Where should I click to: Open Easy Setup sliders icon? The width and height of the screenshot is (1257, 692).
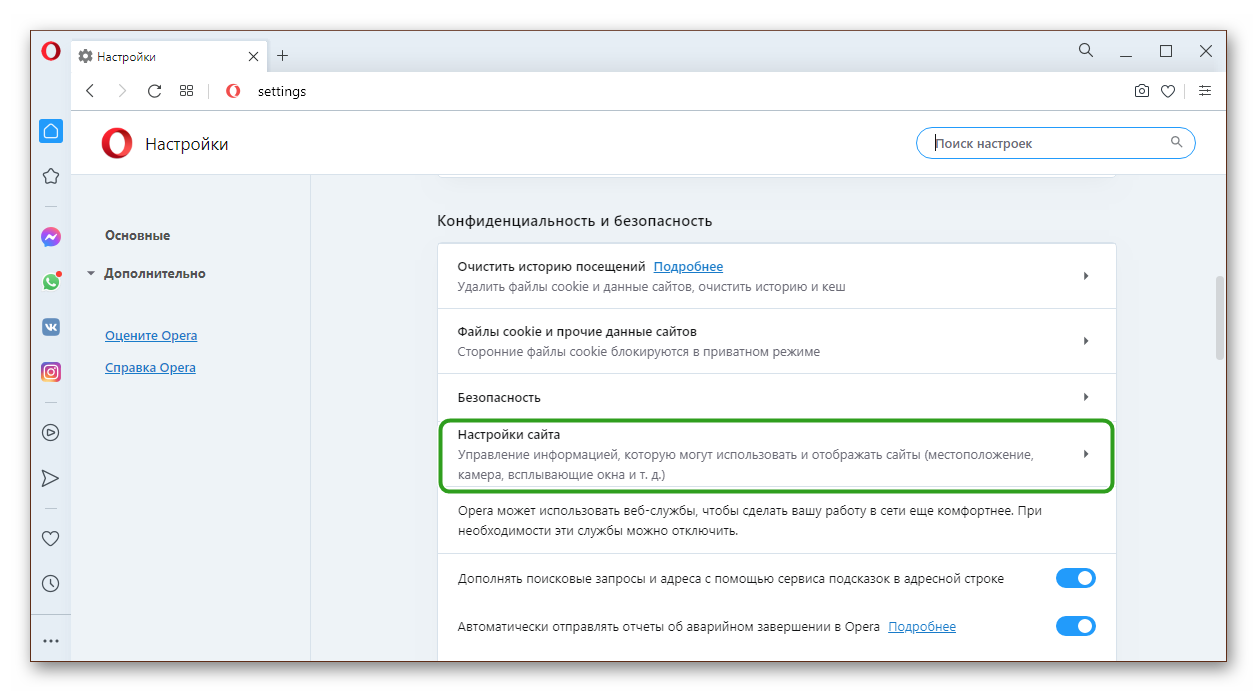1205,91
